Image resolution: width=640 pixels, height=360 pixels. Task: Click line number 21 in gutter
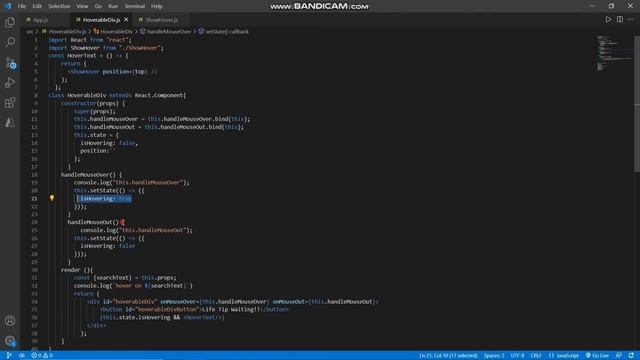[x=34, y=198]
